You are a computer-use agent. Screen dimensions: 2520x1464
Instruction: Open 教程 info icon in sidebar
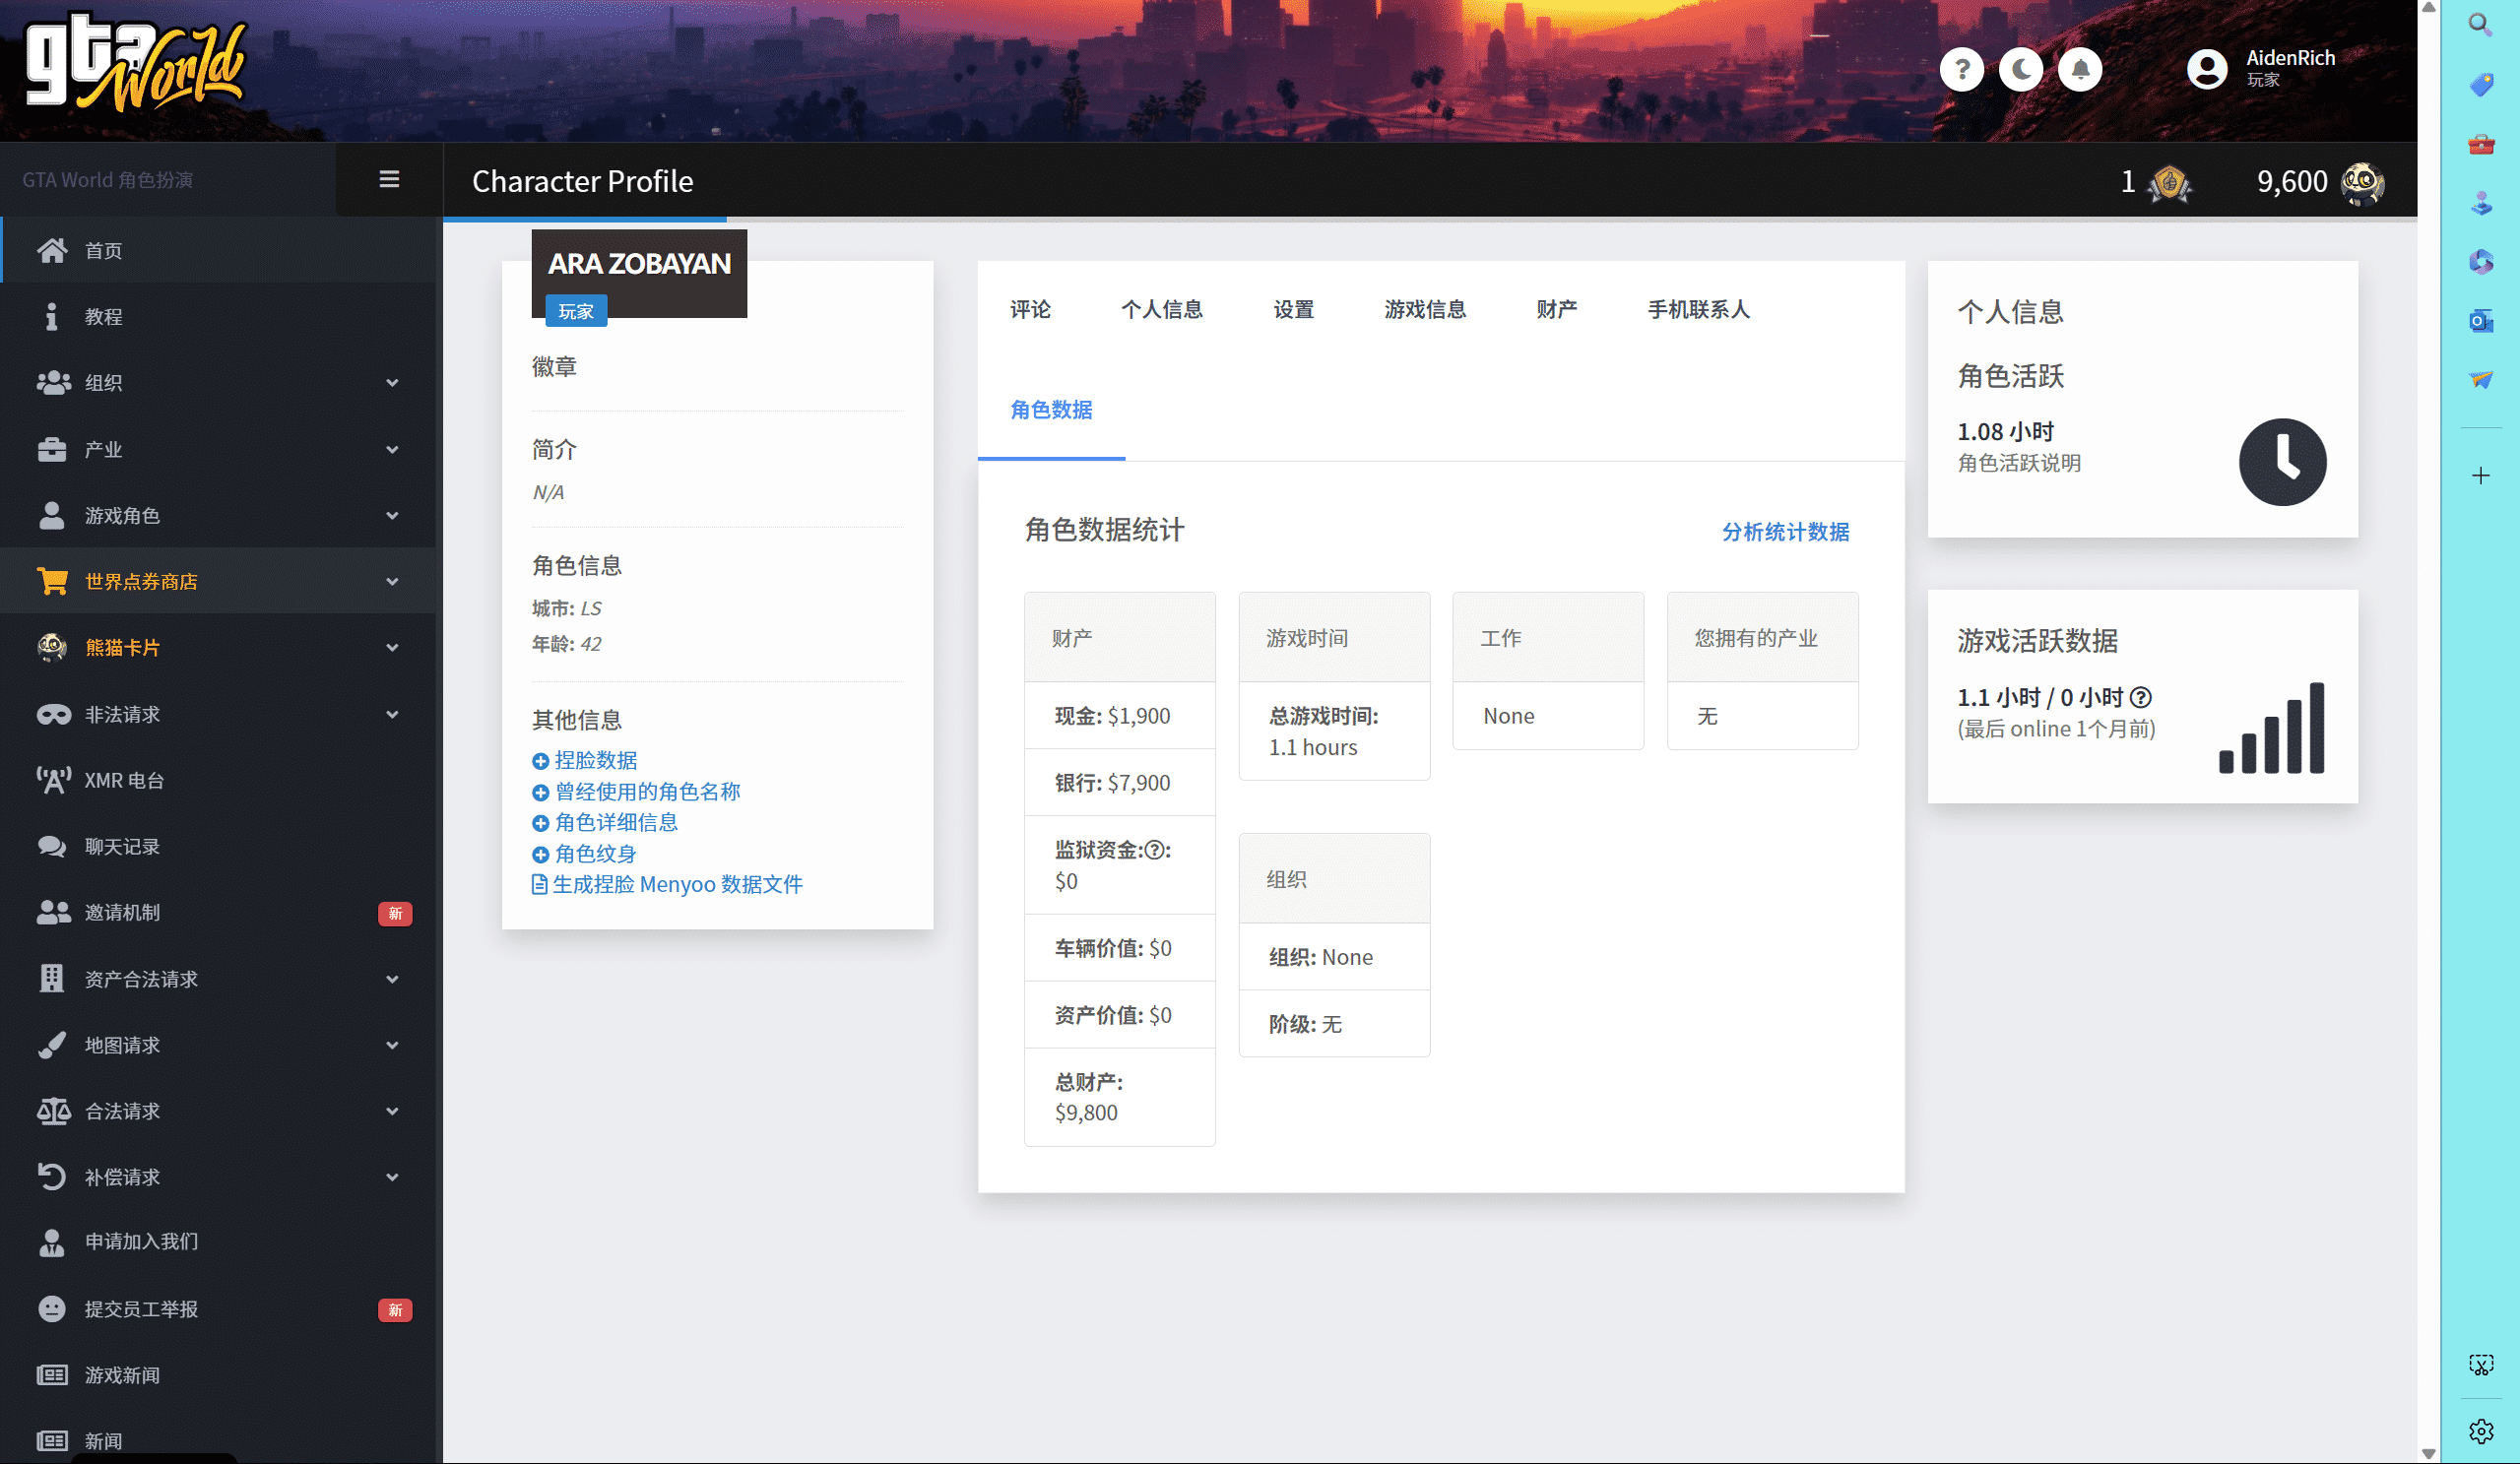52,316
